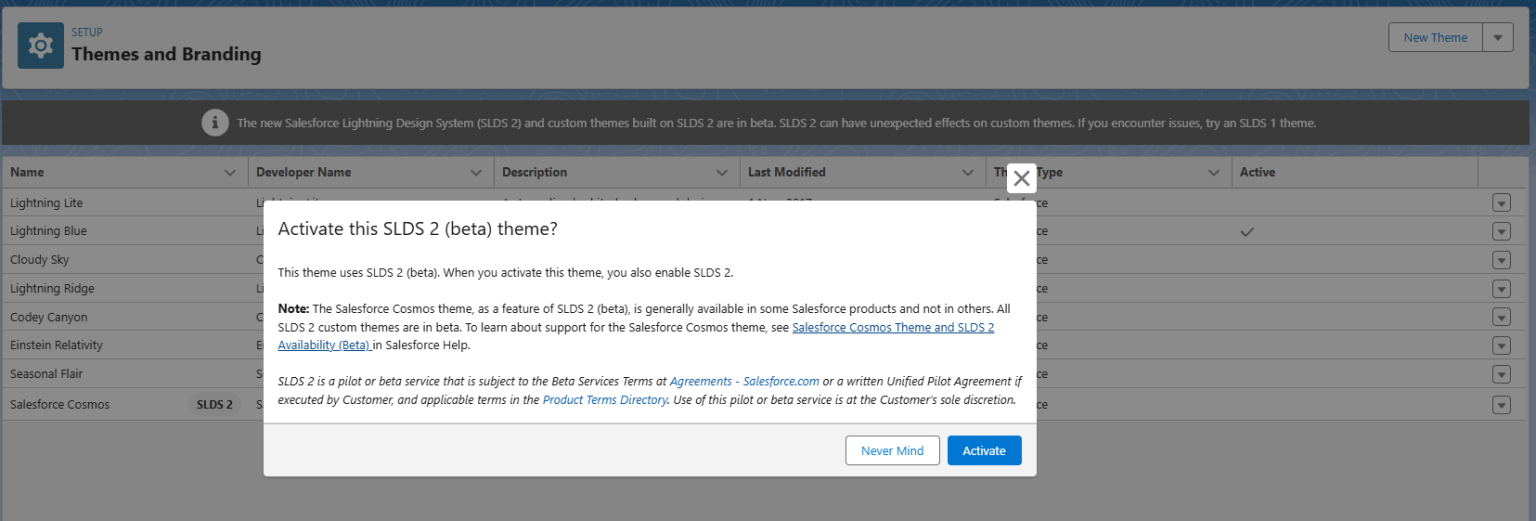This screenshot has height=521, width=1536.
Task: Open Salesforce Cosmos Theme and SLDS 2 Availability link
Action: (x=892, y=327)
